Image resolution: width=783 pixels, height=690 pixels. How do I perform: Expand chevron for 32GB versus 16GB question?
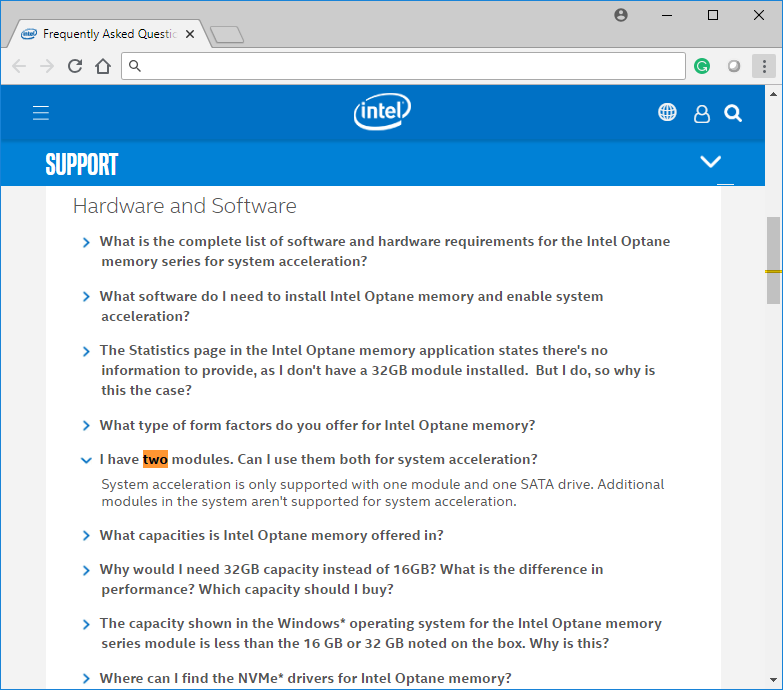[86, 570]
